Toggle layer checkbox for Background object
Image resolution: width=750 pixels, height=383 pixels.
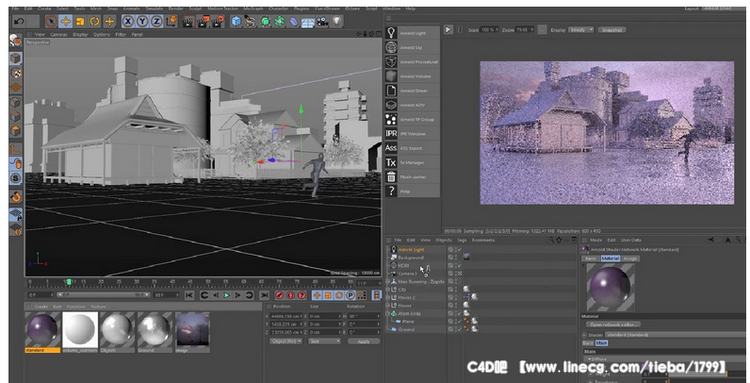click(450, 257)
